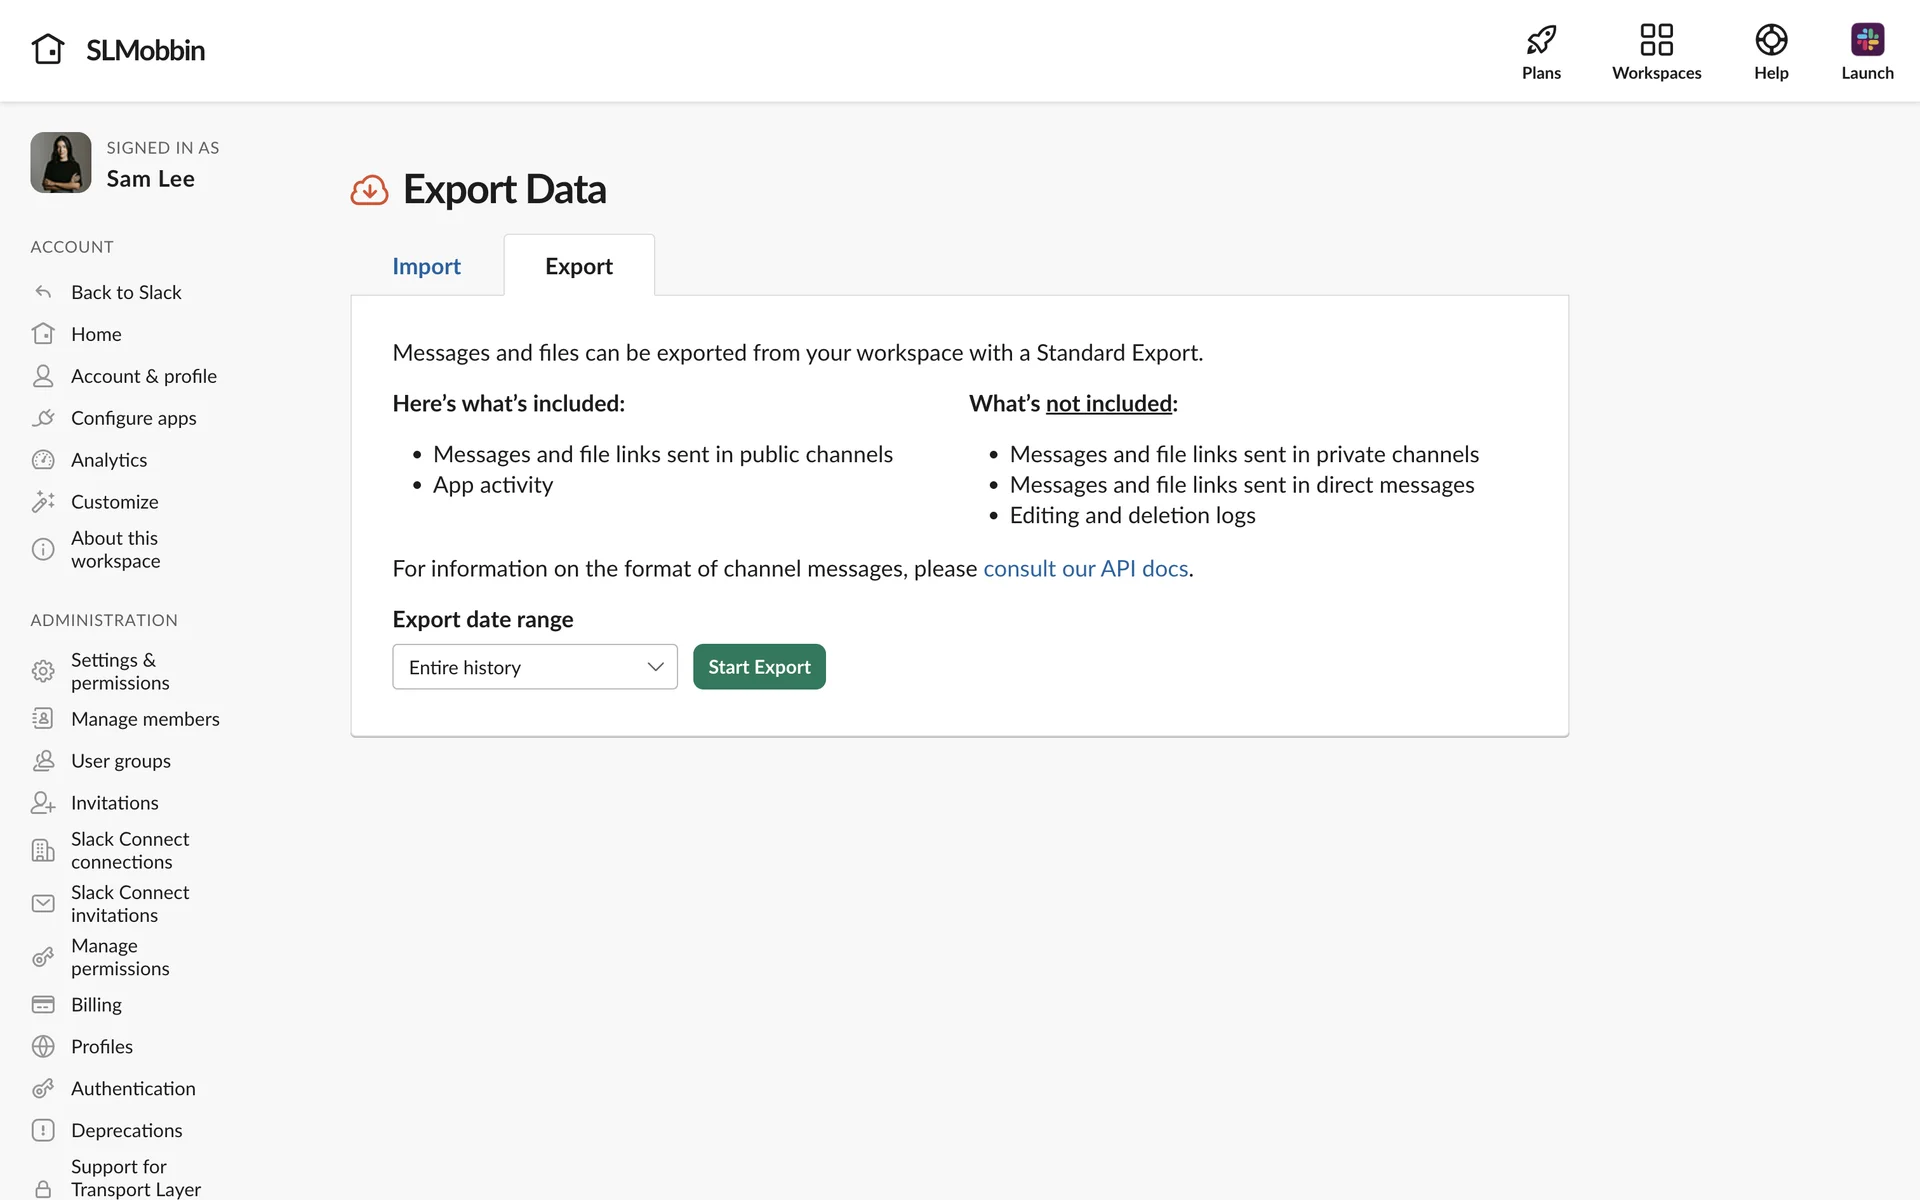The height and width of the screenshot is (1200, 1920).
Task: Open the Deprecations sidebar item
Action: [x=126, y=1131]
